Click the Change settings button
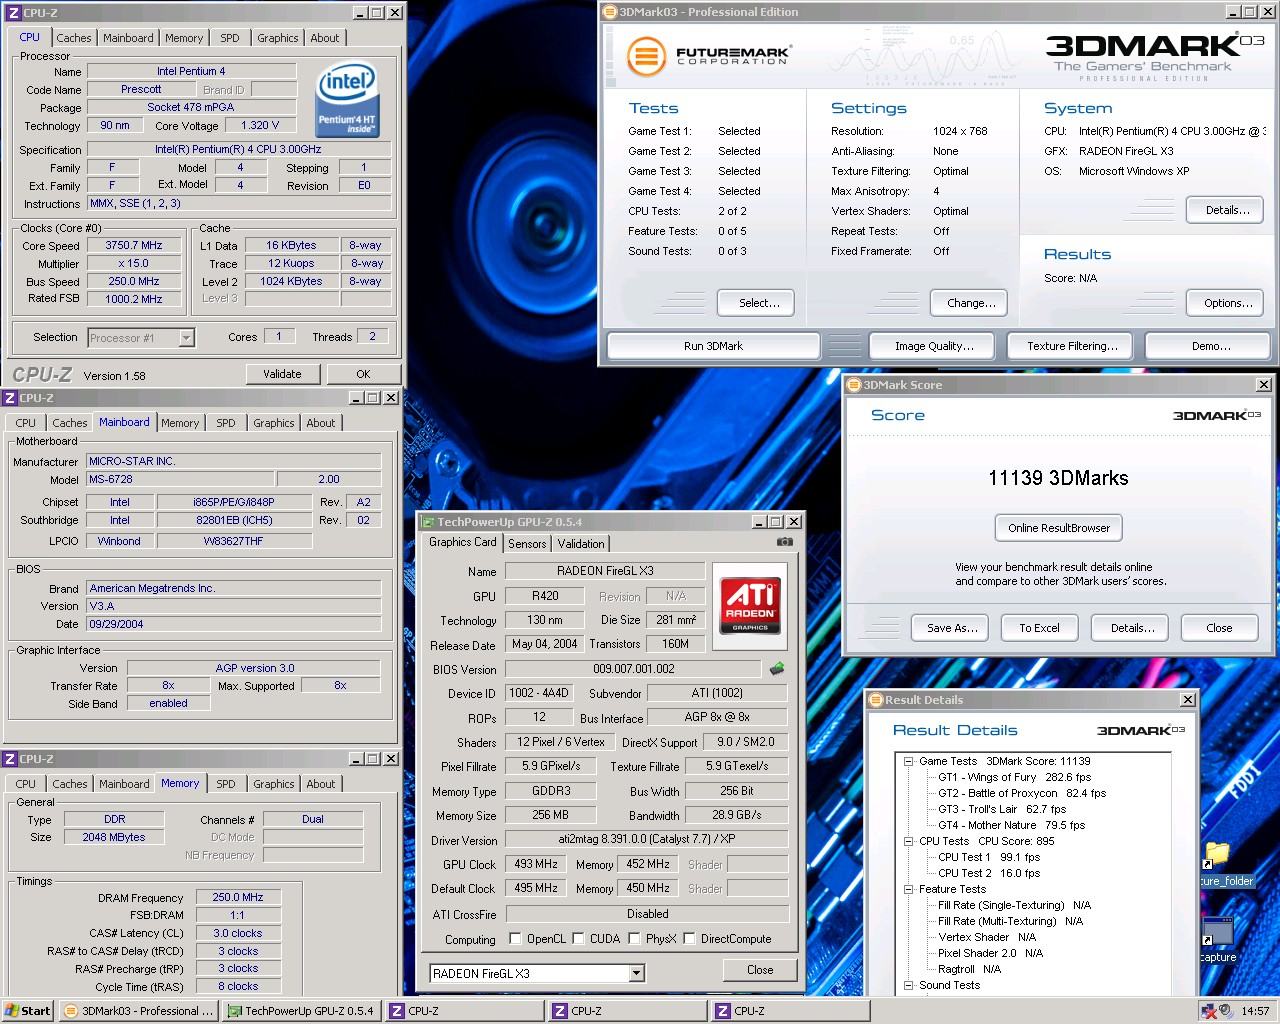This screenshot has width=1280, height=1024. [x=971, y=303]
